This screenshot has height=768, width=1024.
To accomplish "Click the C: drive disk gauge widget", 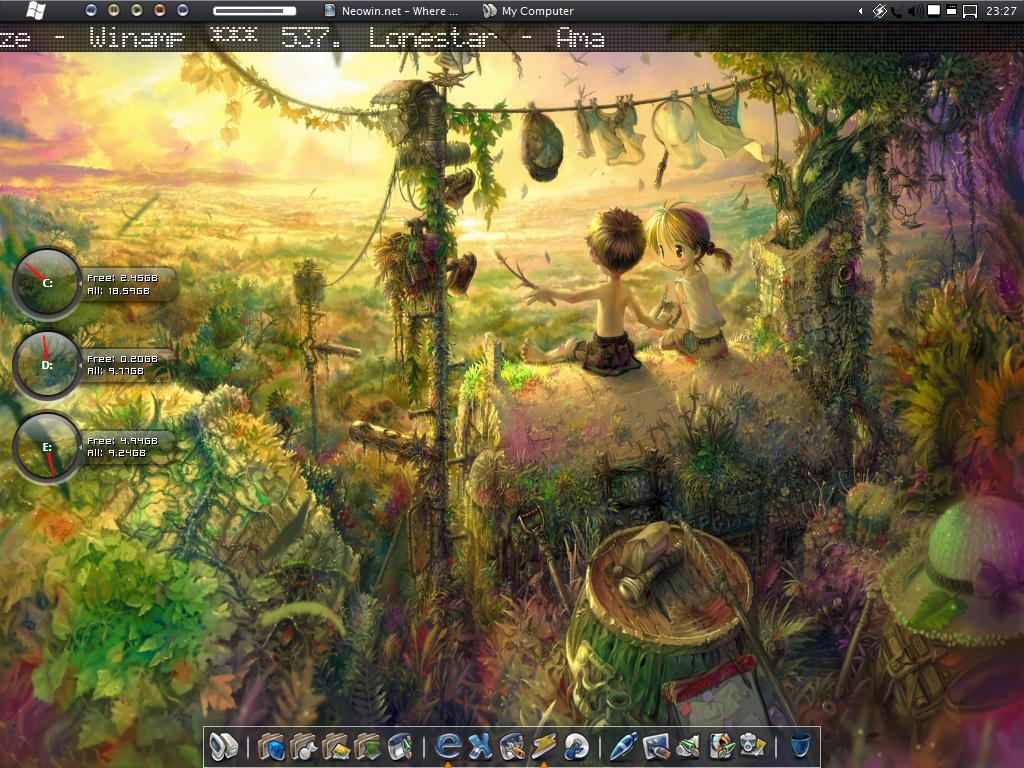I will [47, 283].
